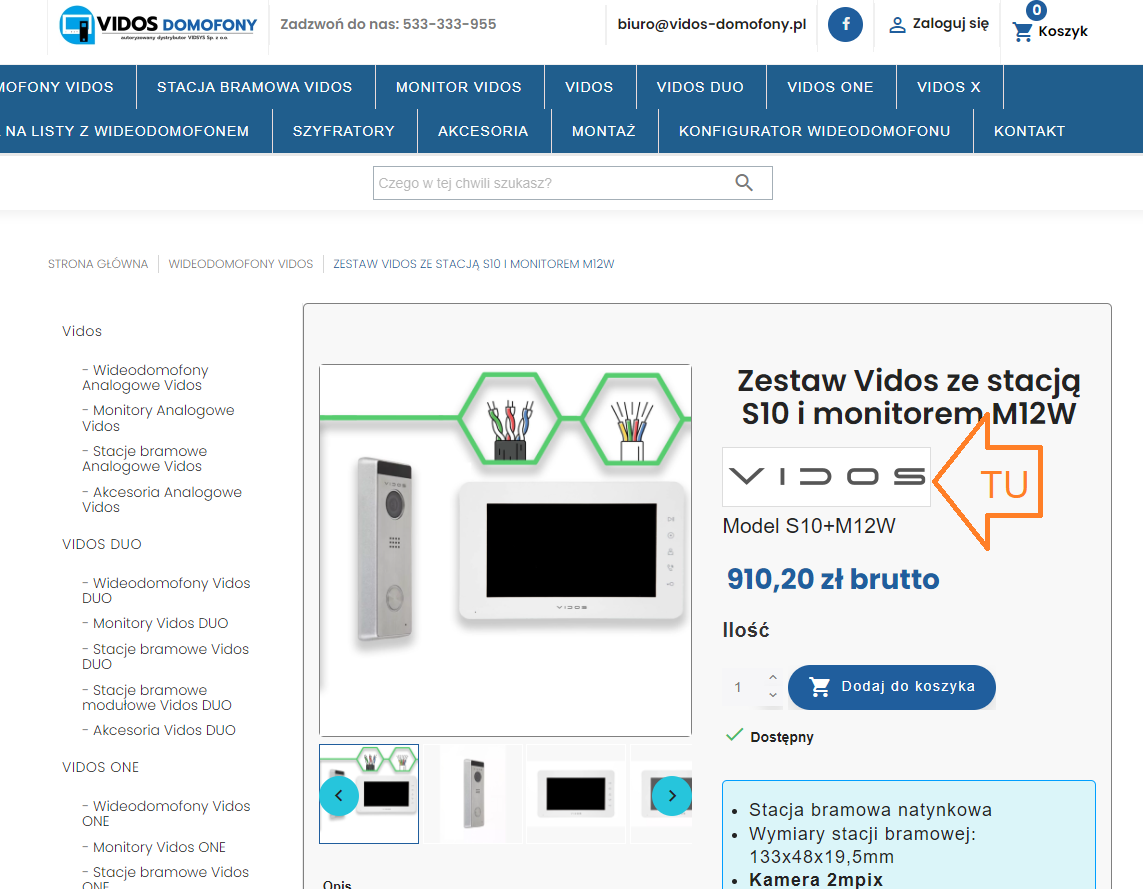Click current breadcrumb Zestaw Vidos ze stacją S10
This screenshot has height=889, width=1143.
tap(474, 264)
